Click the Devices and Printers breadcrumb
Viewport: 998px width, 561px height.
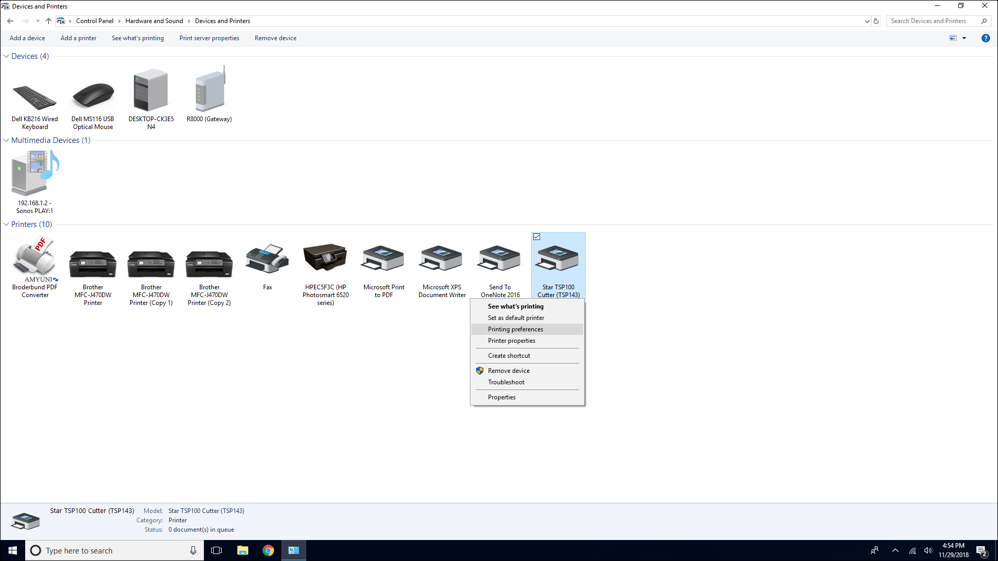pyautogui.click(x=222, y=21)
